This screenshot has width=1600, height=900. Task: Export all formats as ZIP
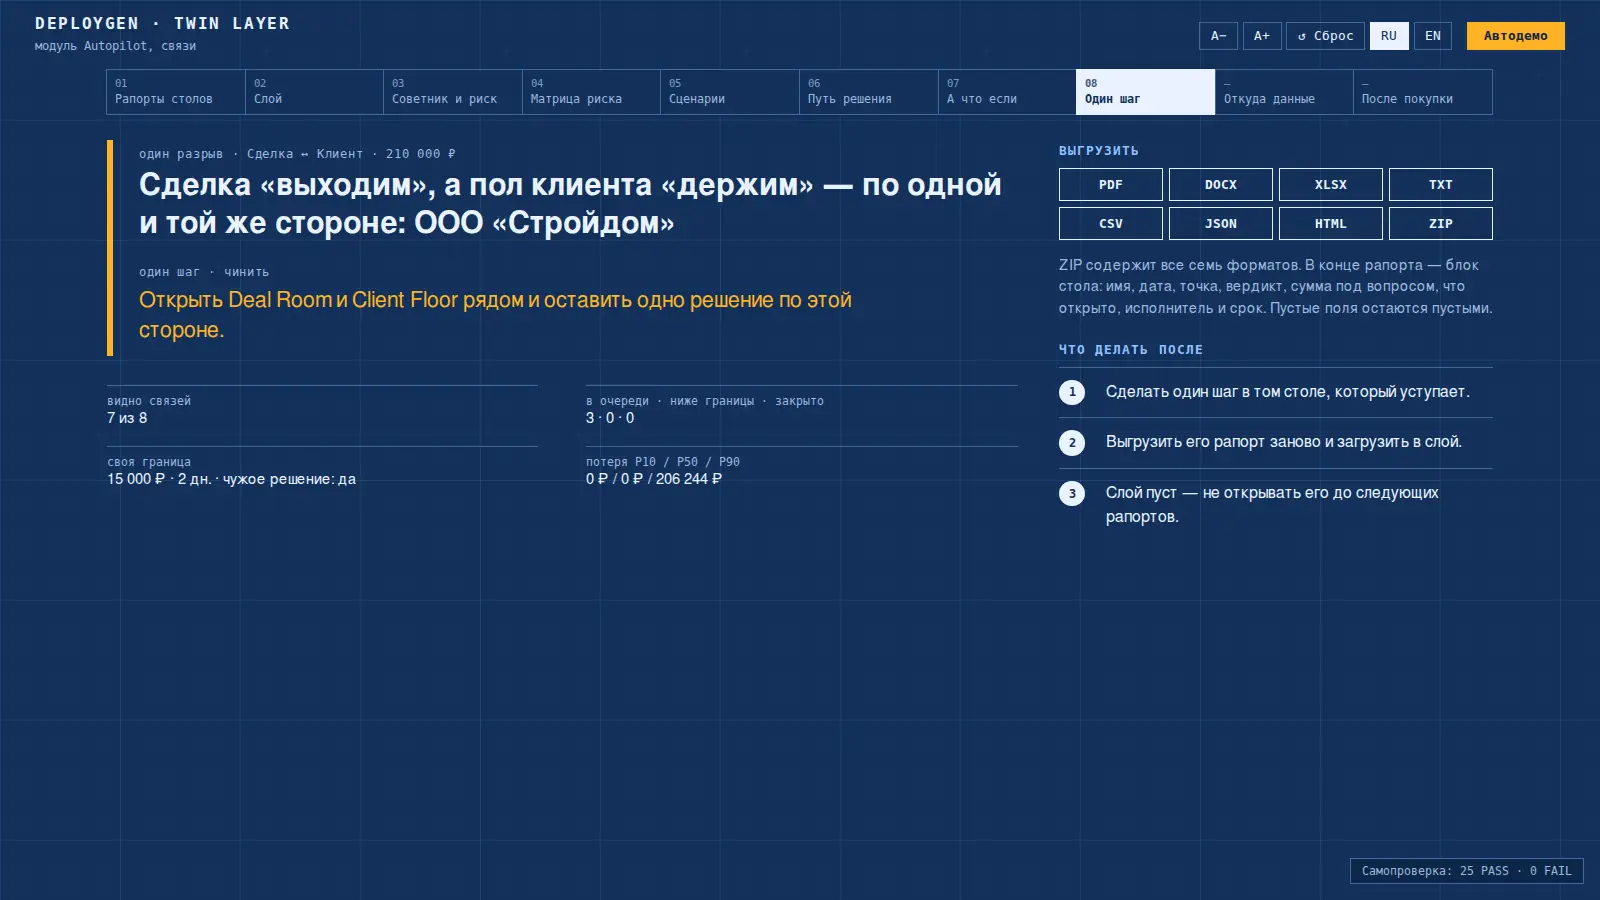tap(1440, 224)
